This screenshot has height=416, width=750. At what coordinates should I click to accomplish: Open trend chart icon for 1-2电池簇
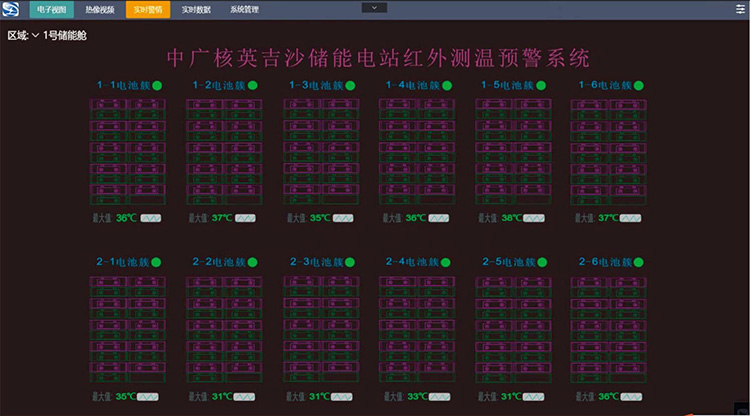[245, 218]
